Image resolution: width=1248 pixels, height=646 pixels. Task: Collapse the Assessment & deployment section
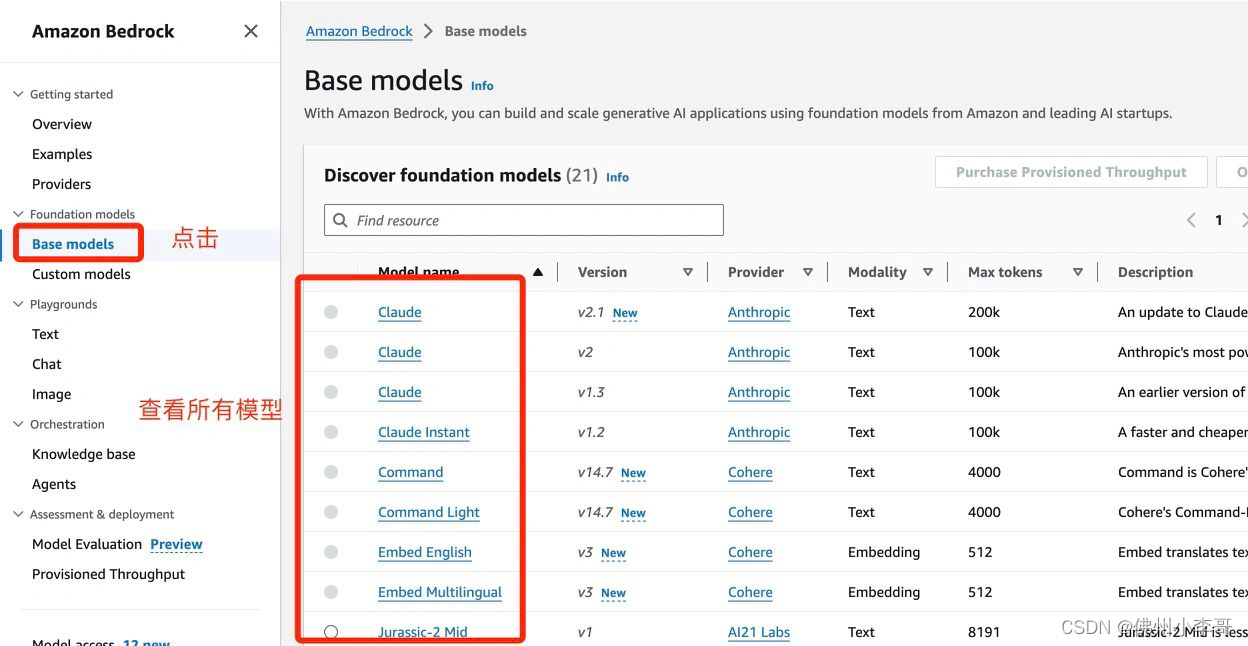(x=18, y=514)
